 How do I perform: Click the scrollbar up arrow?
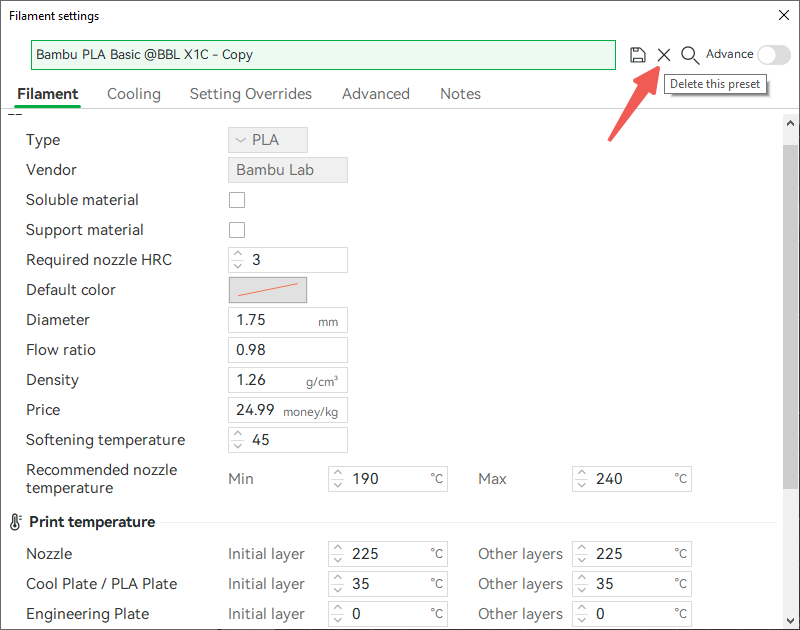(x=790, y=123)
